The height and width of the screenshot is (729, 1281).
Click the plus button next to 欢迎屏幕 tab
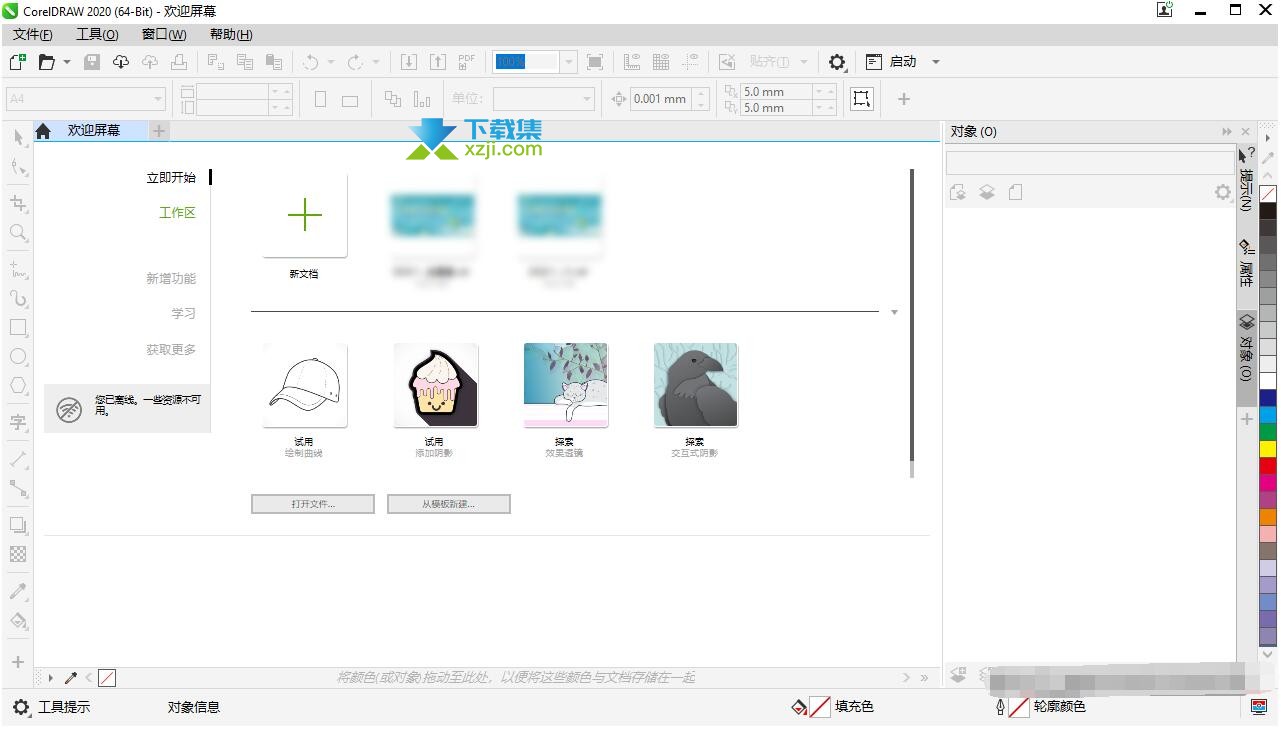pos(159,131)
